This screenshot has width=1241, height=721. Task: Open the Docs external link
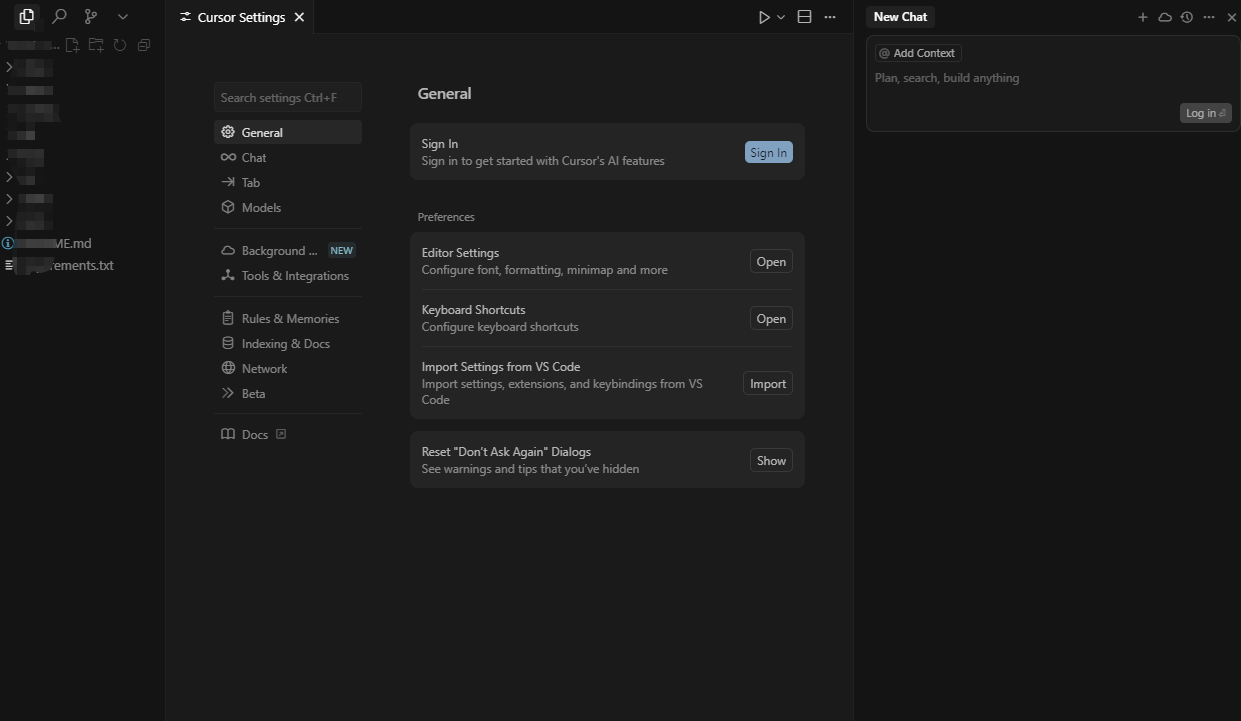[x=288, y=434]
